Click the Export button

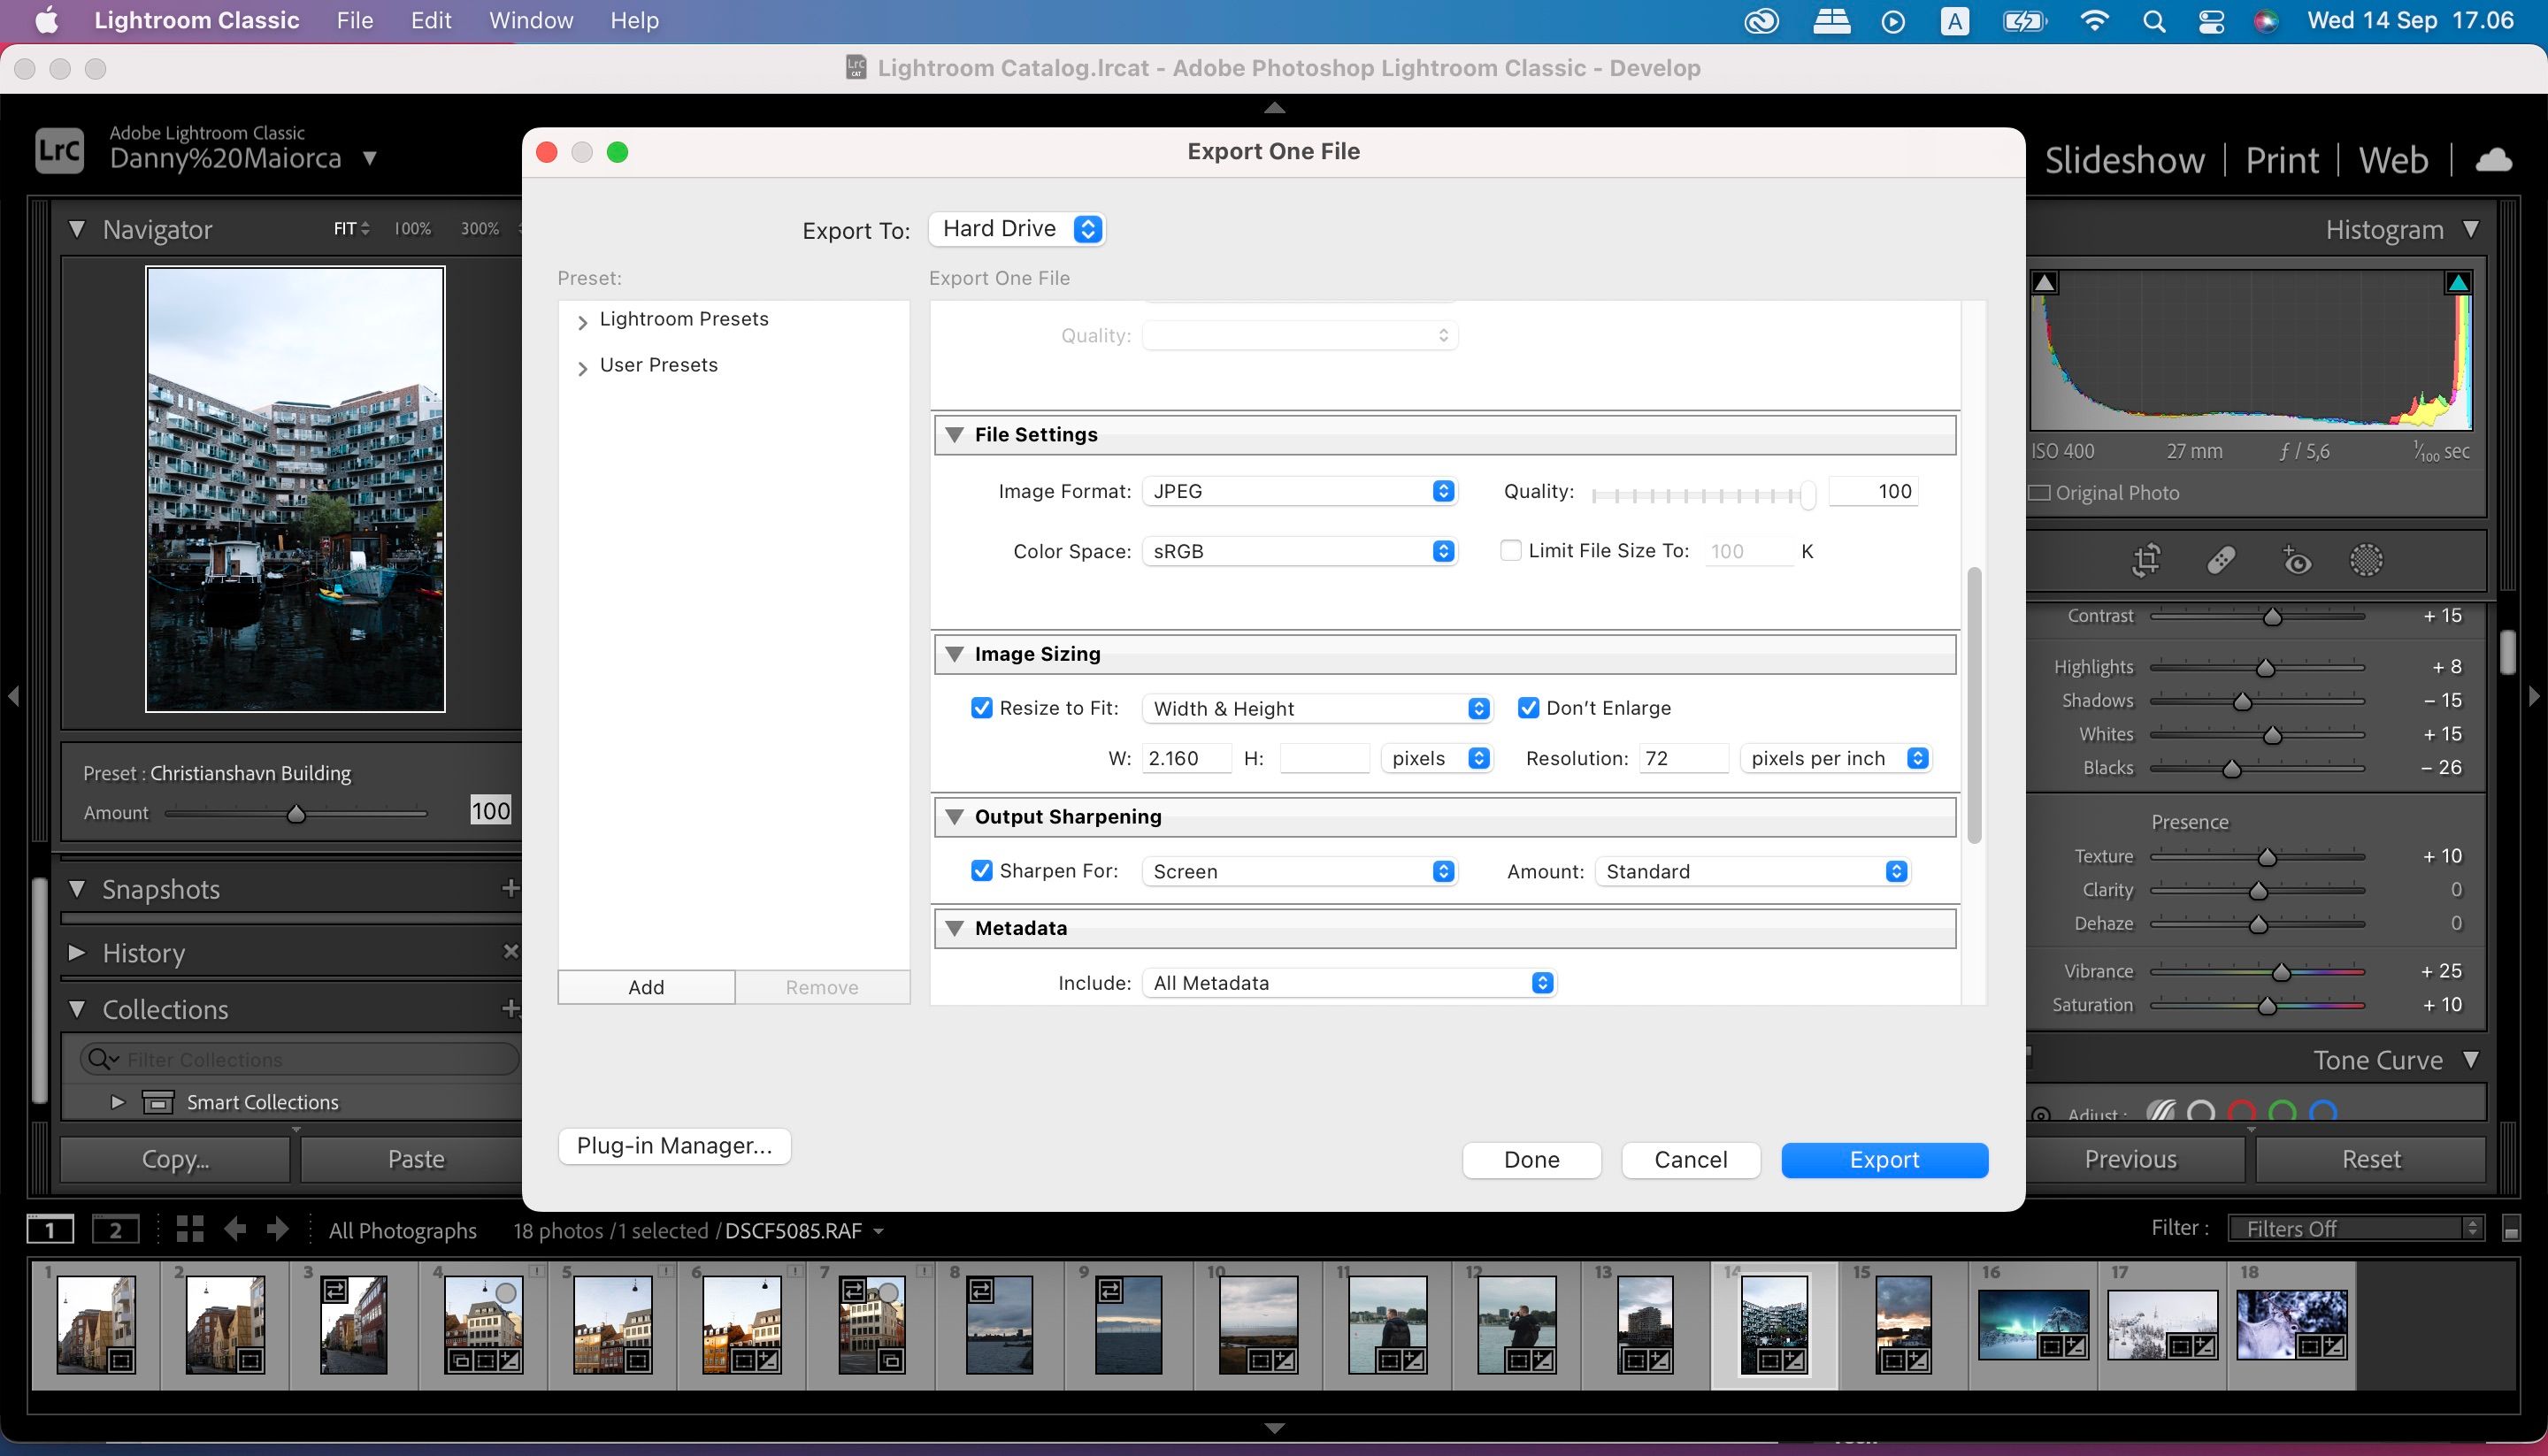coord(1884,1159)
